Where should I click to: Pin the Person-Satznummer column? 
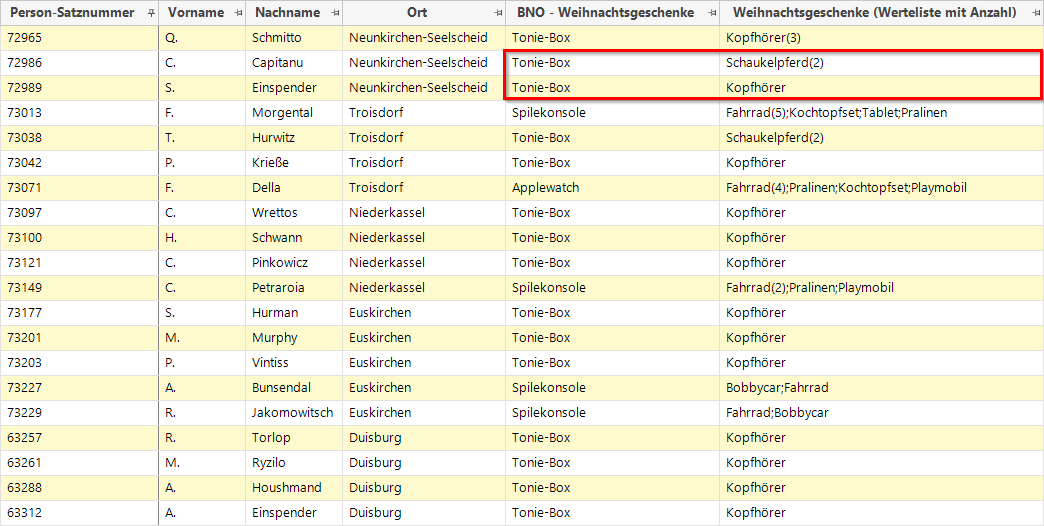151,13
